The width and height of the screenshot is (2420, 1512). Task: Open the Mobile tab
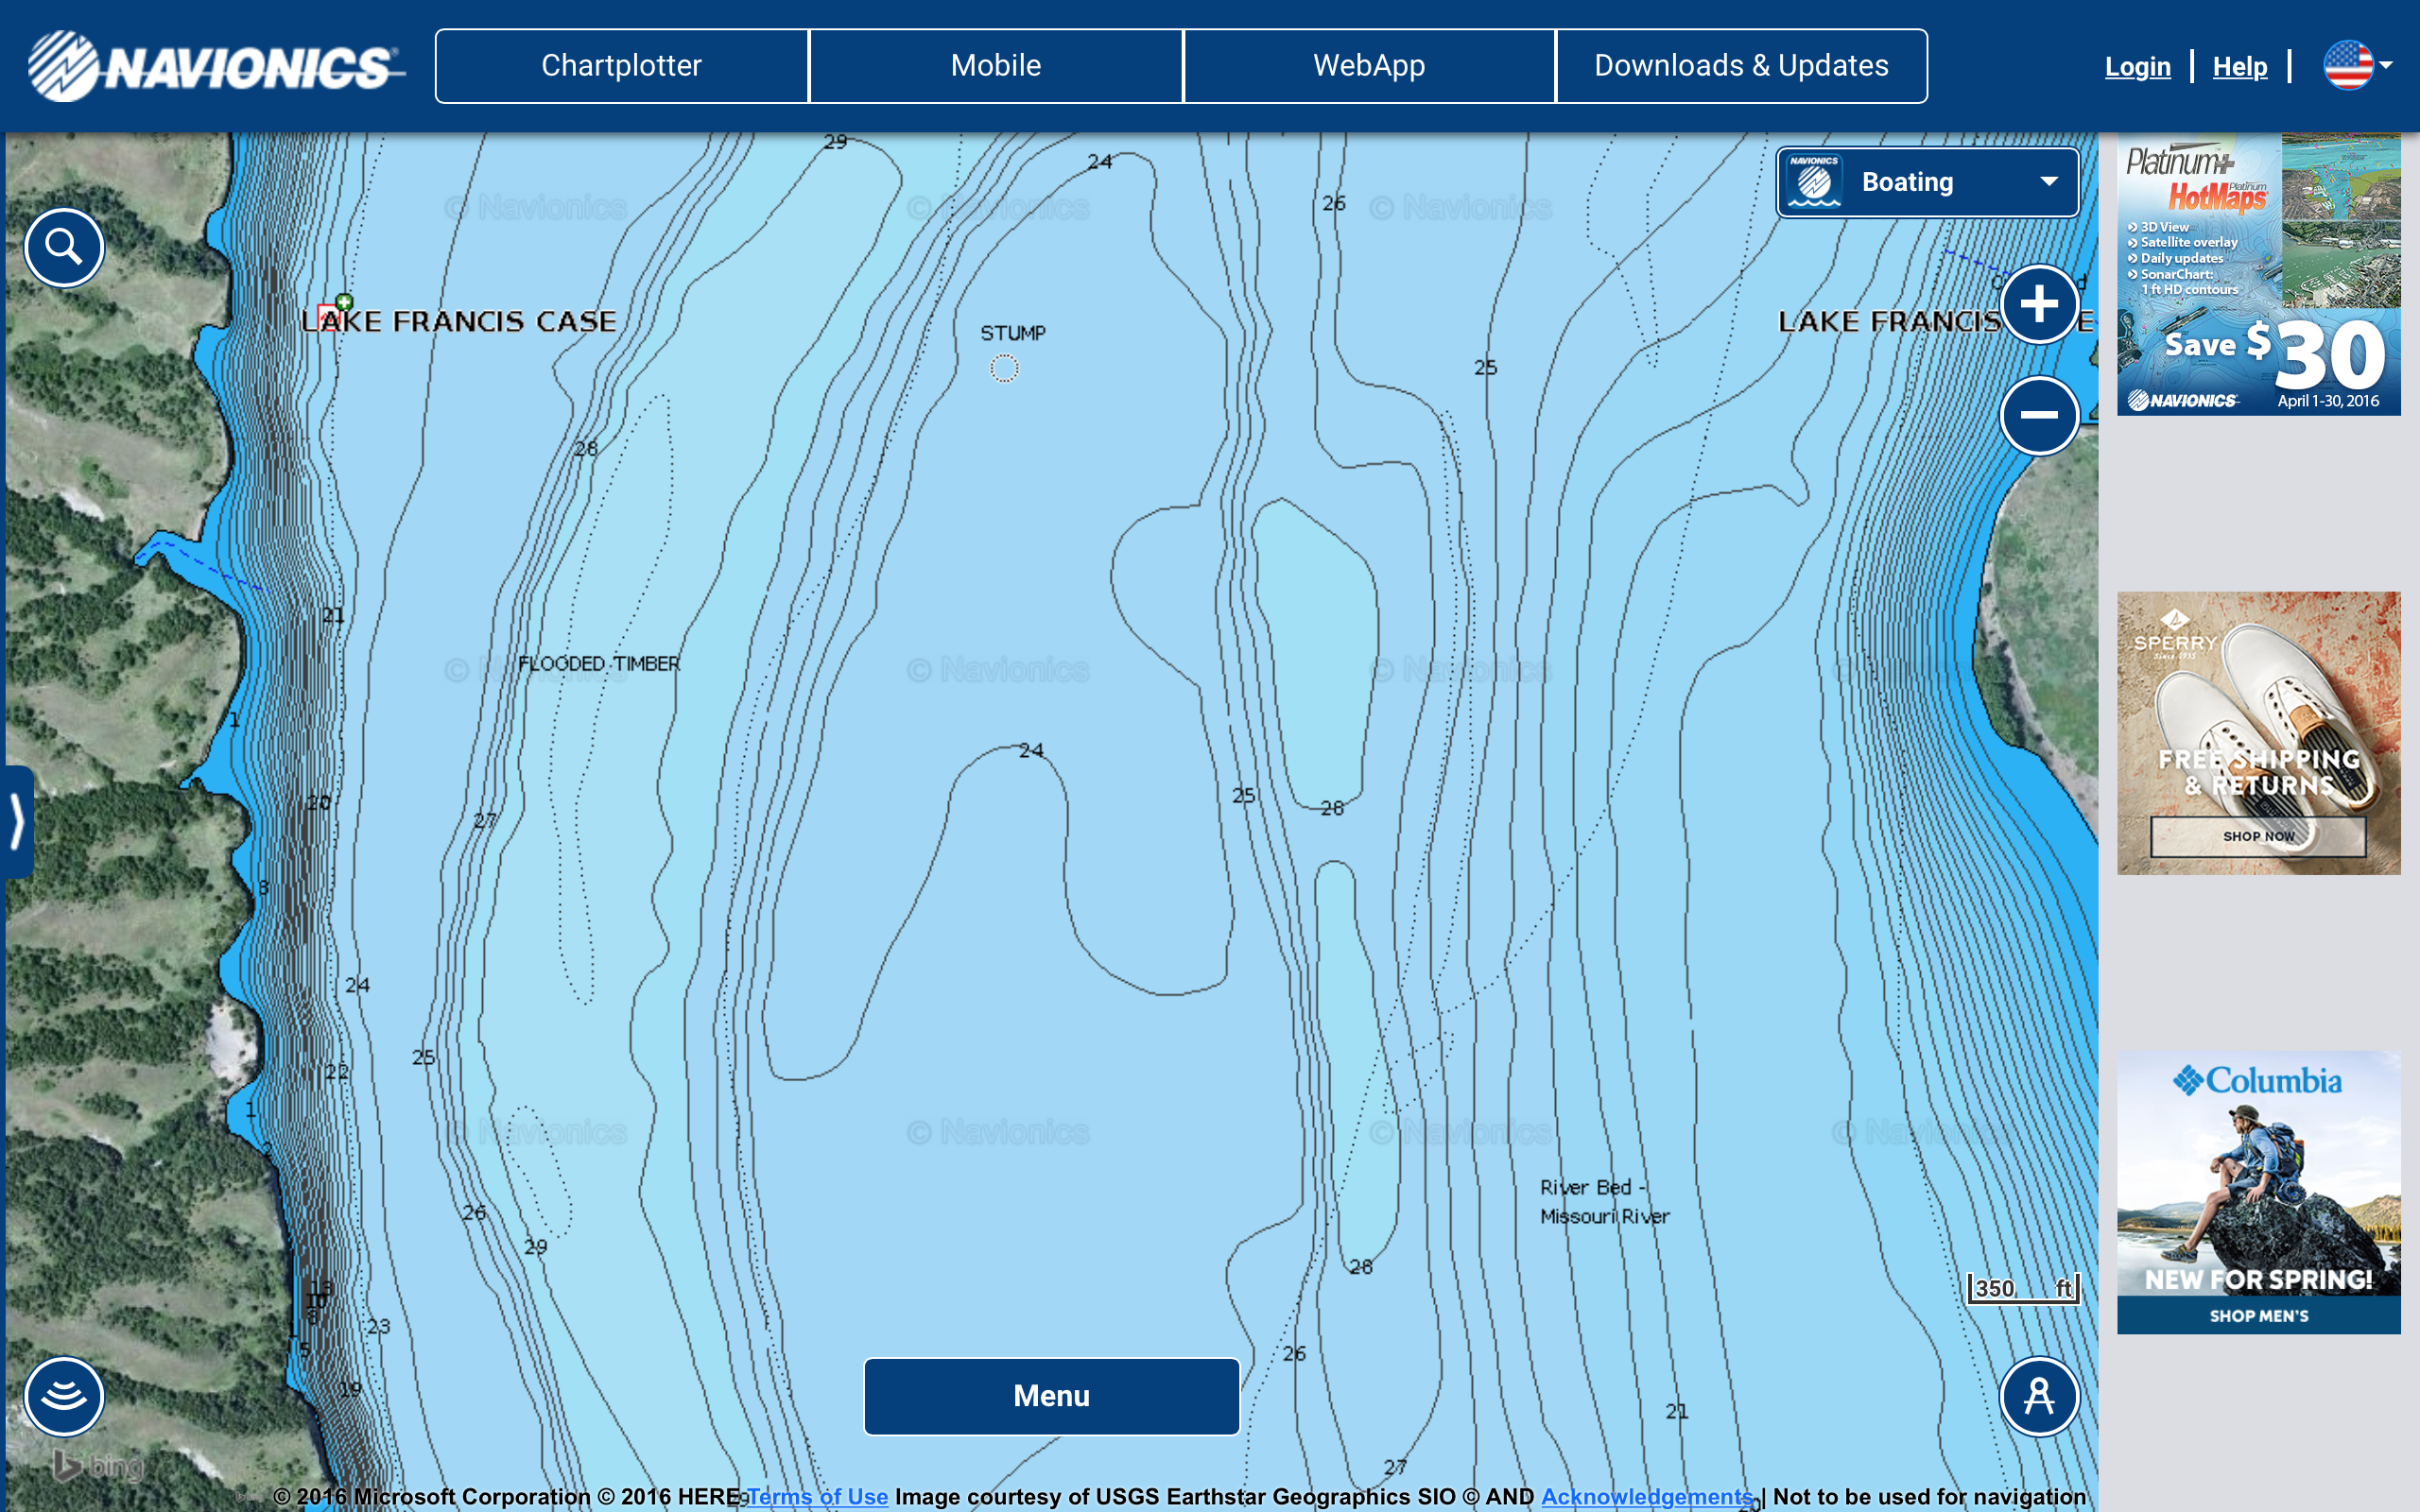click(x=995, y=66)
